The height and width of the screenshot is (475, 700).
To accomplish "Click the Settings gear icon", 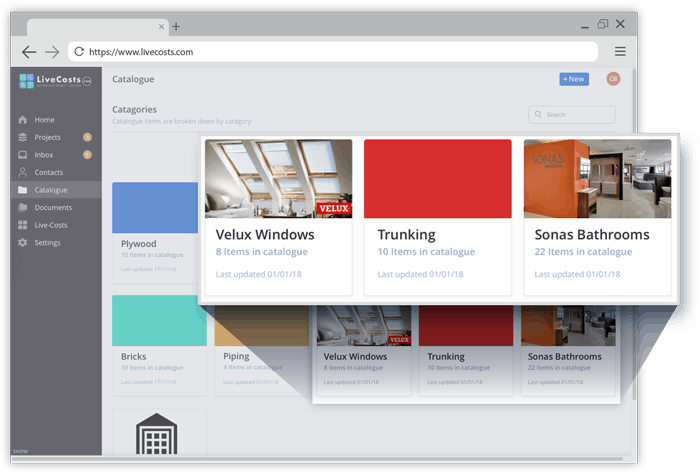I will 23,242.
